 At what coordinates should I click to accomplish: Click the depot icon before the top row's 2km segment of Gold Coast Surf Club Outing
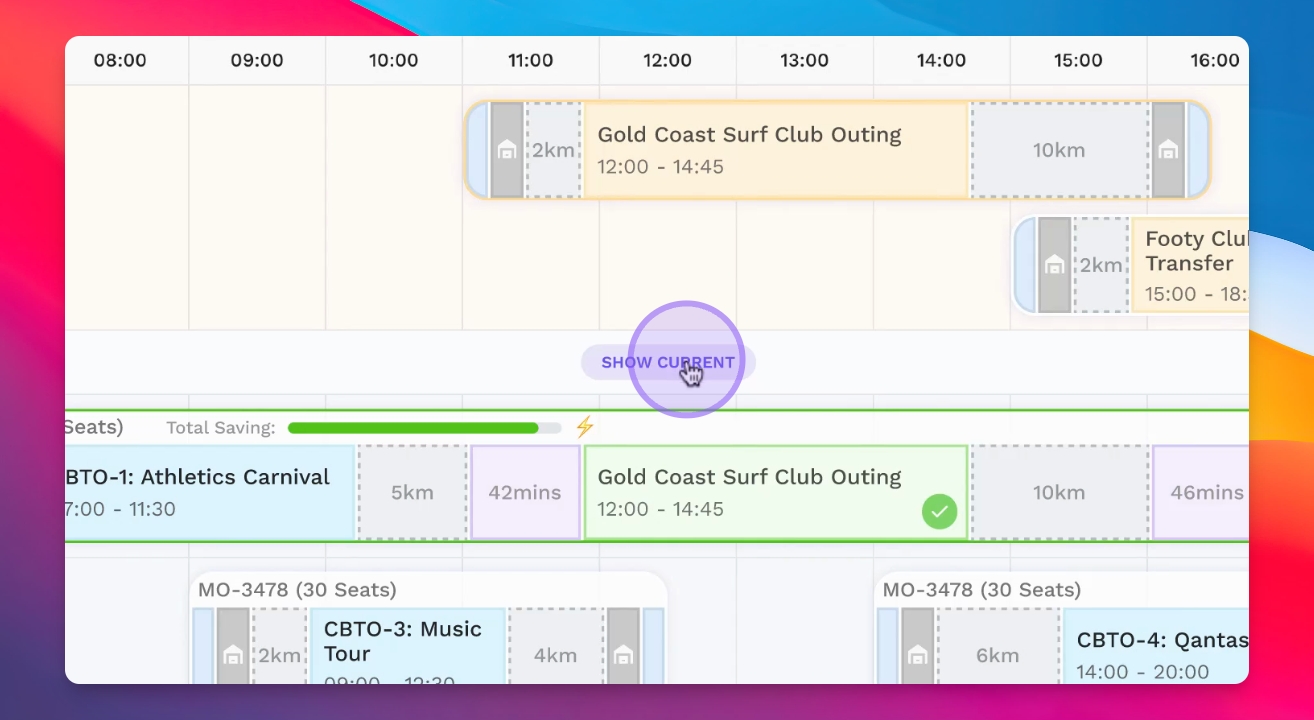coord(507,150)
